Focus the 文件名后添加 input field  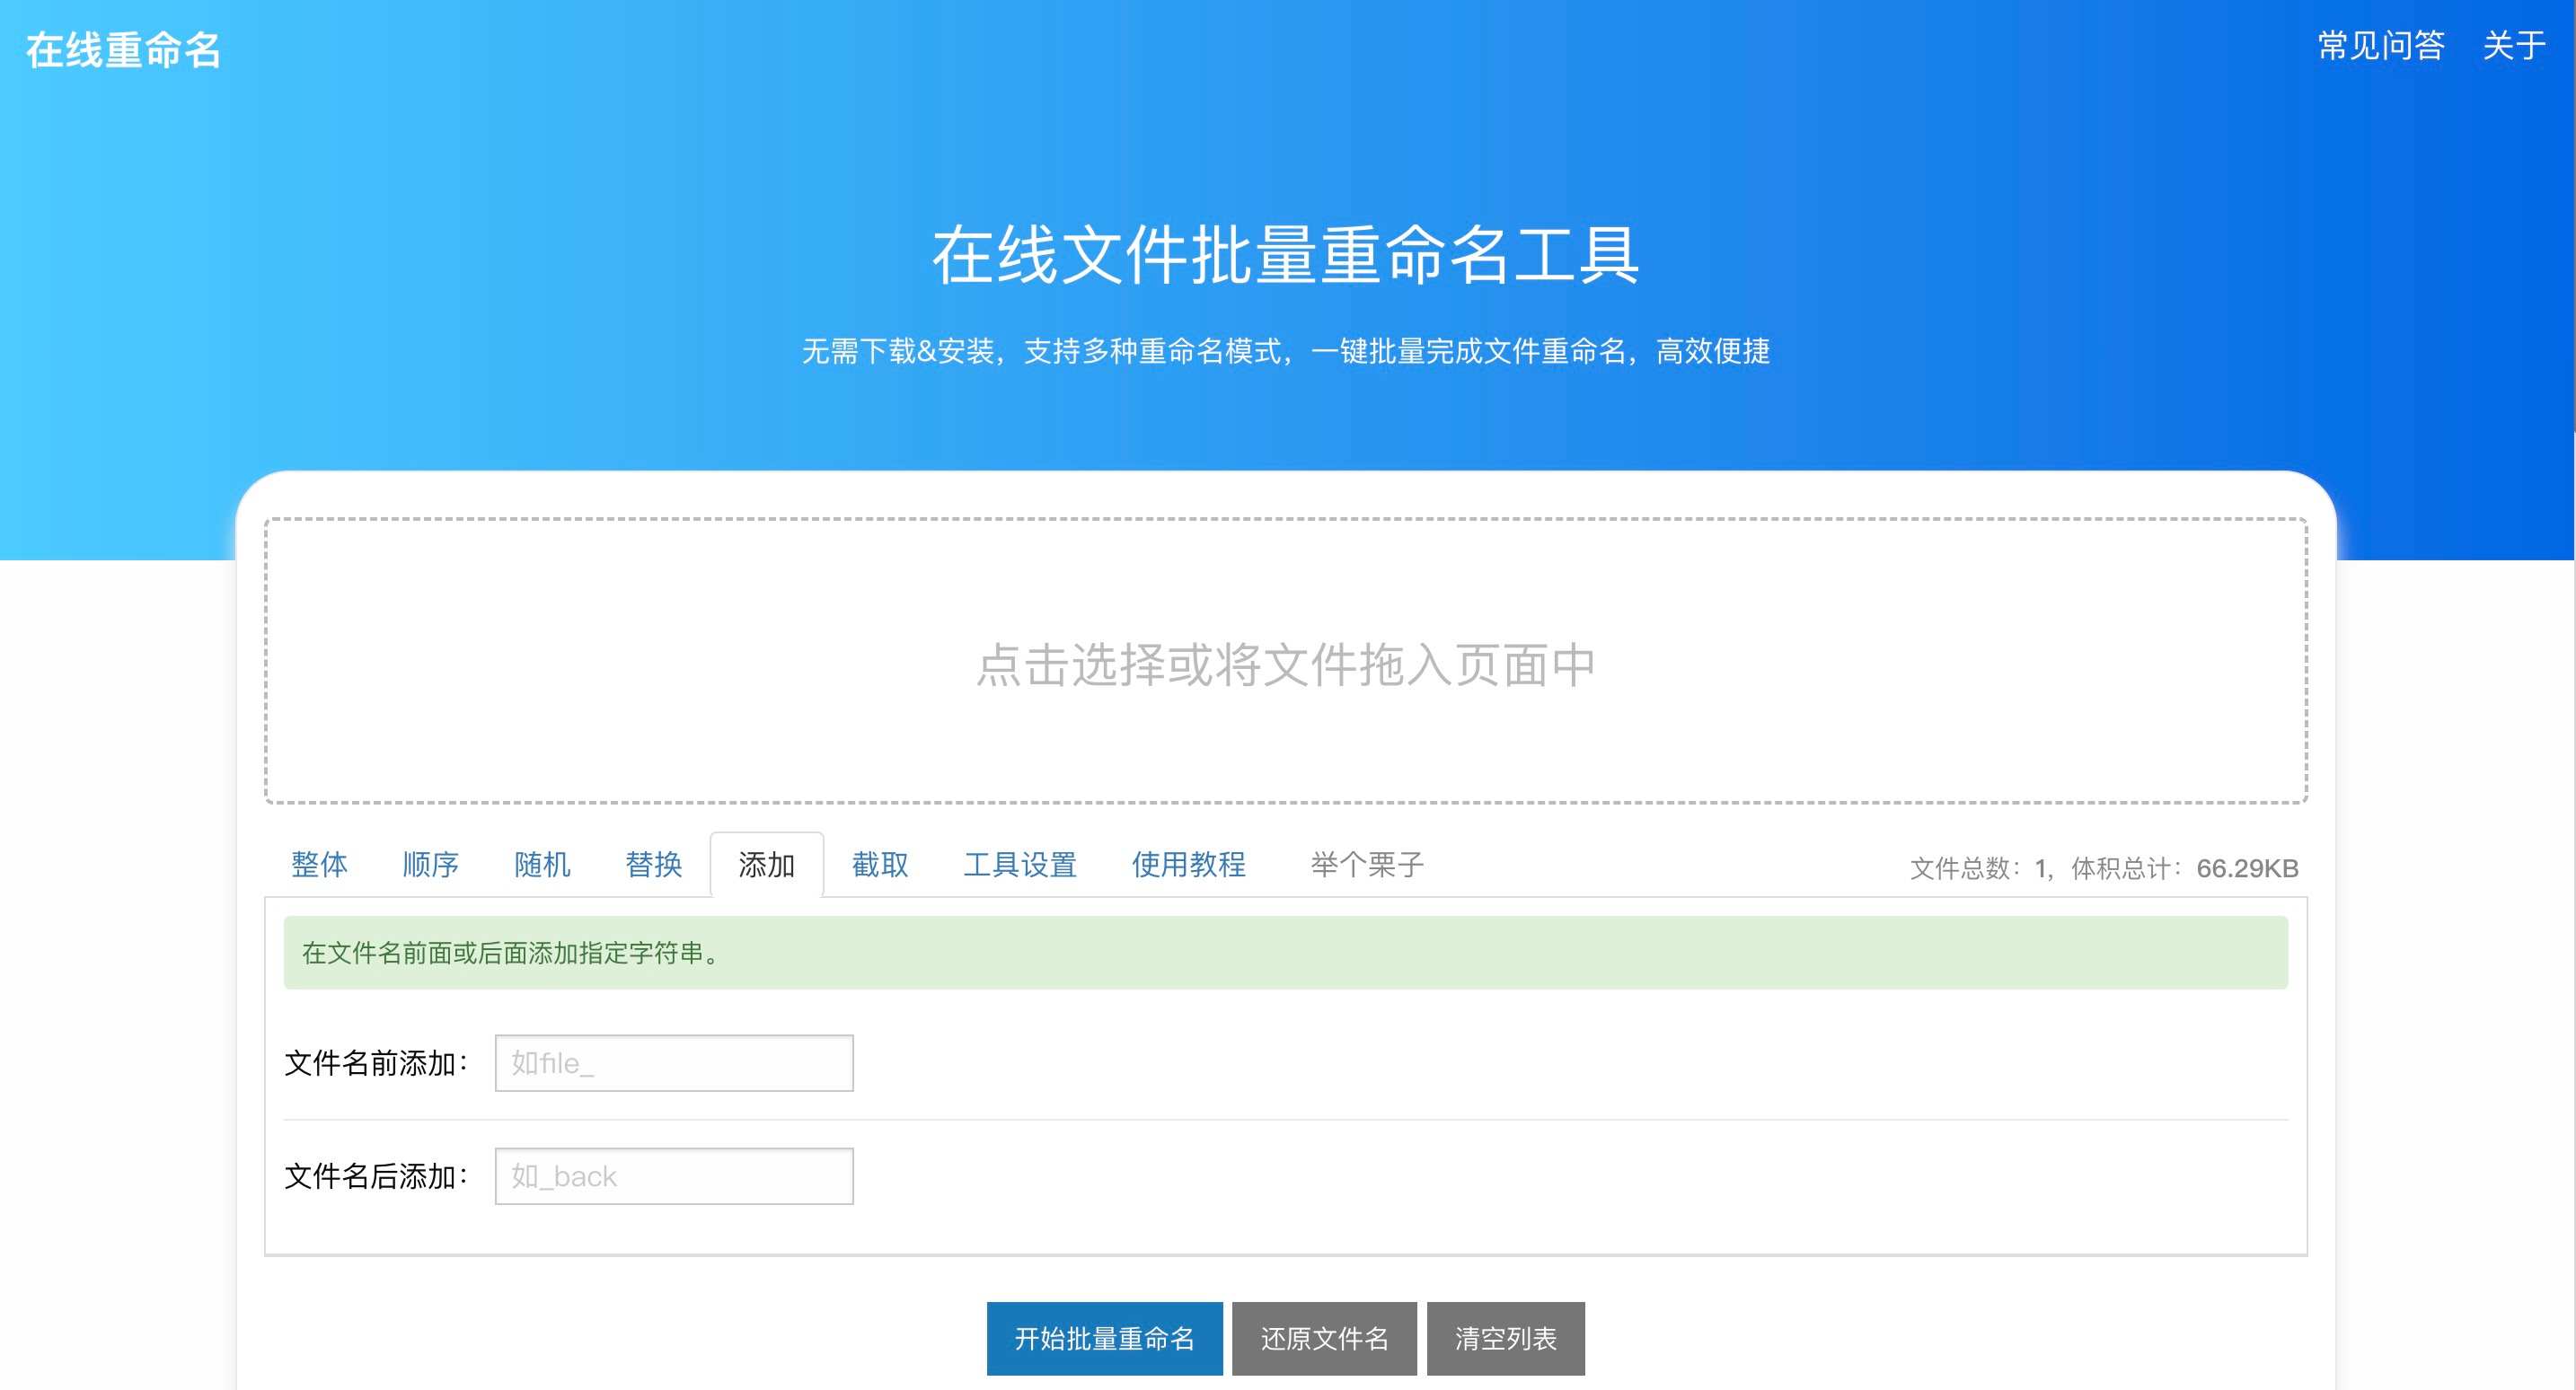[x=673, y=1176]
